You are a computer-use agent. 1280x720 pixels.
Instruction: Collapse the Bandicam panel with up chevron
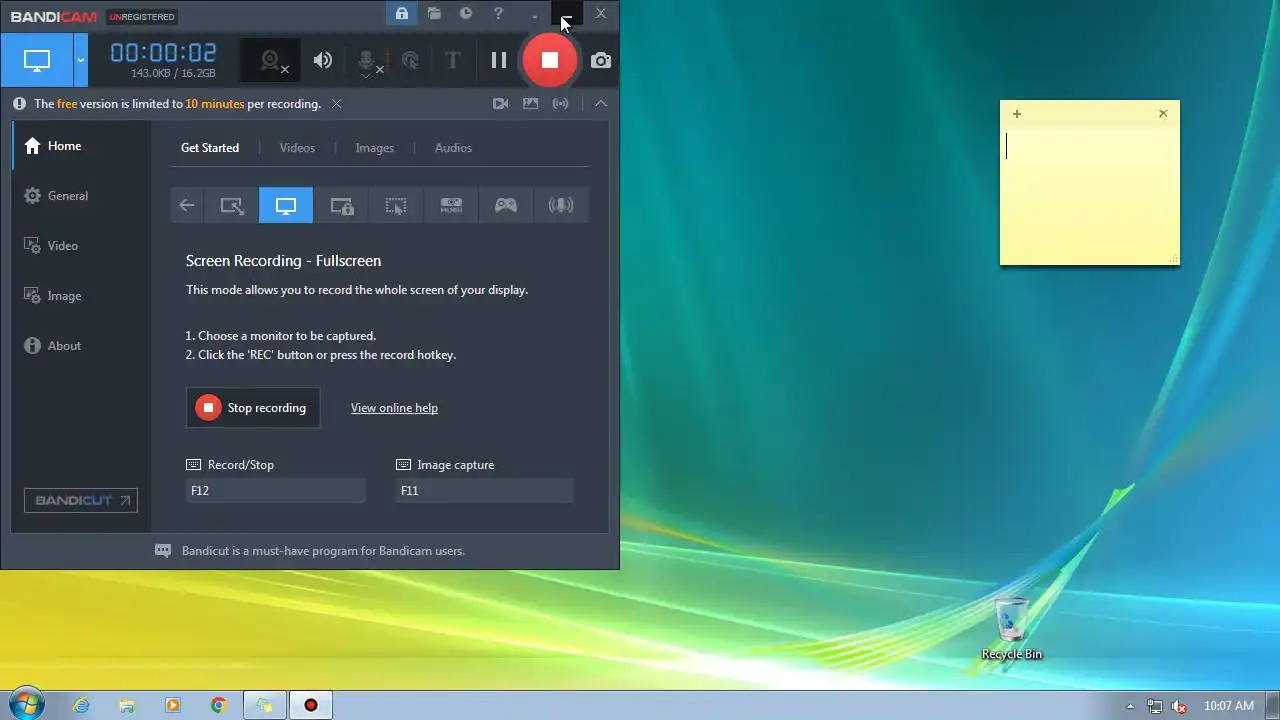601,103
